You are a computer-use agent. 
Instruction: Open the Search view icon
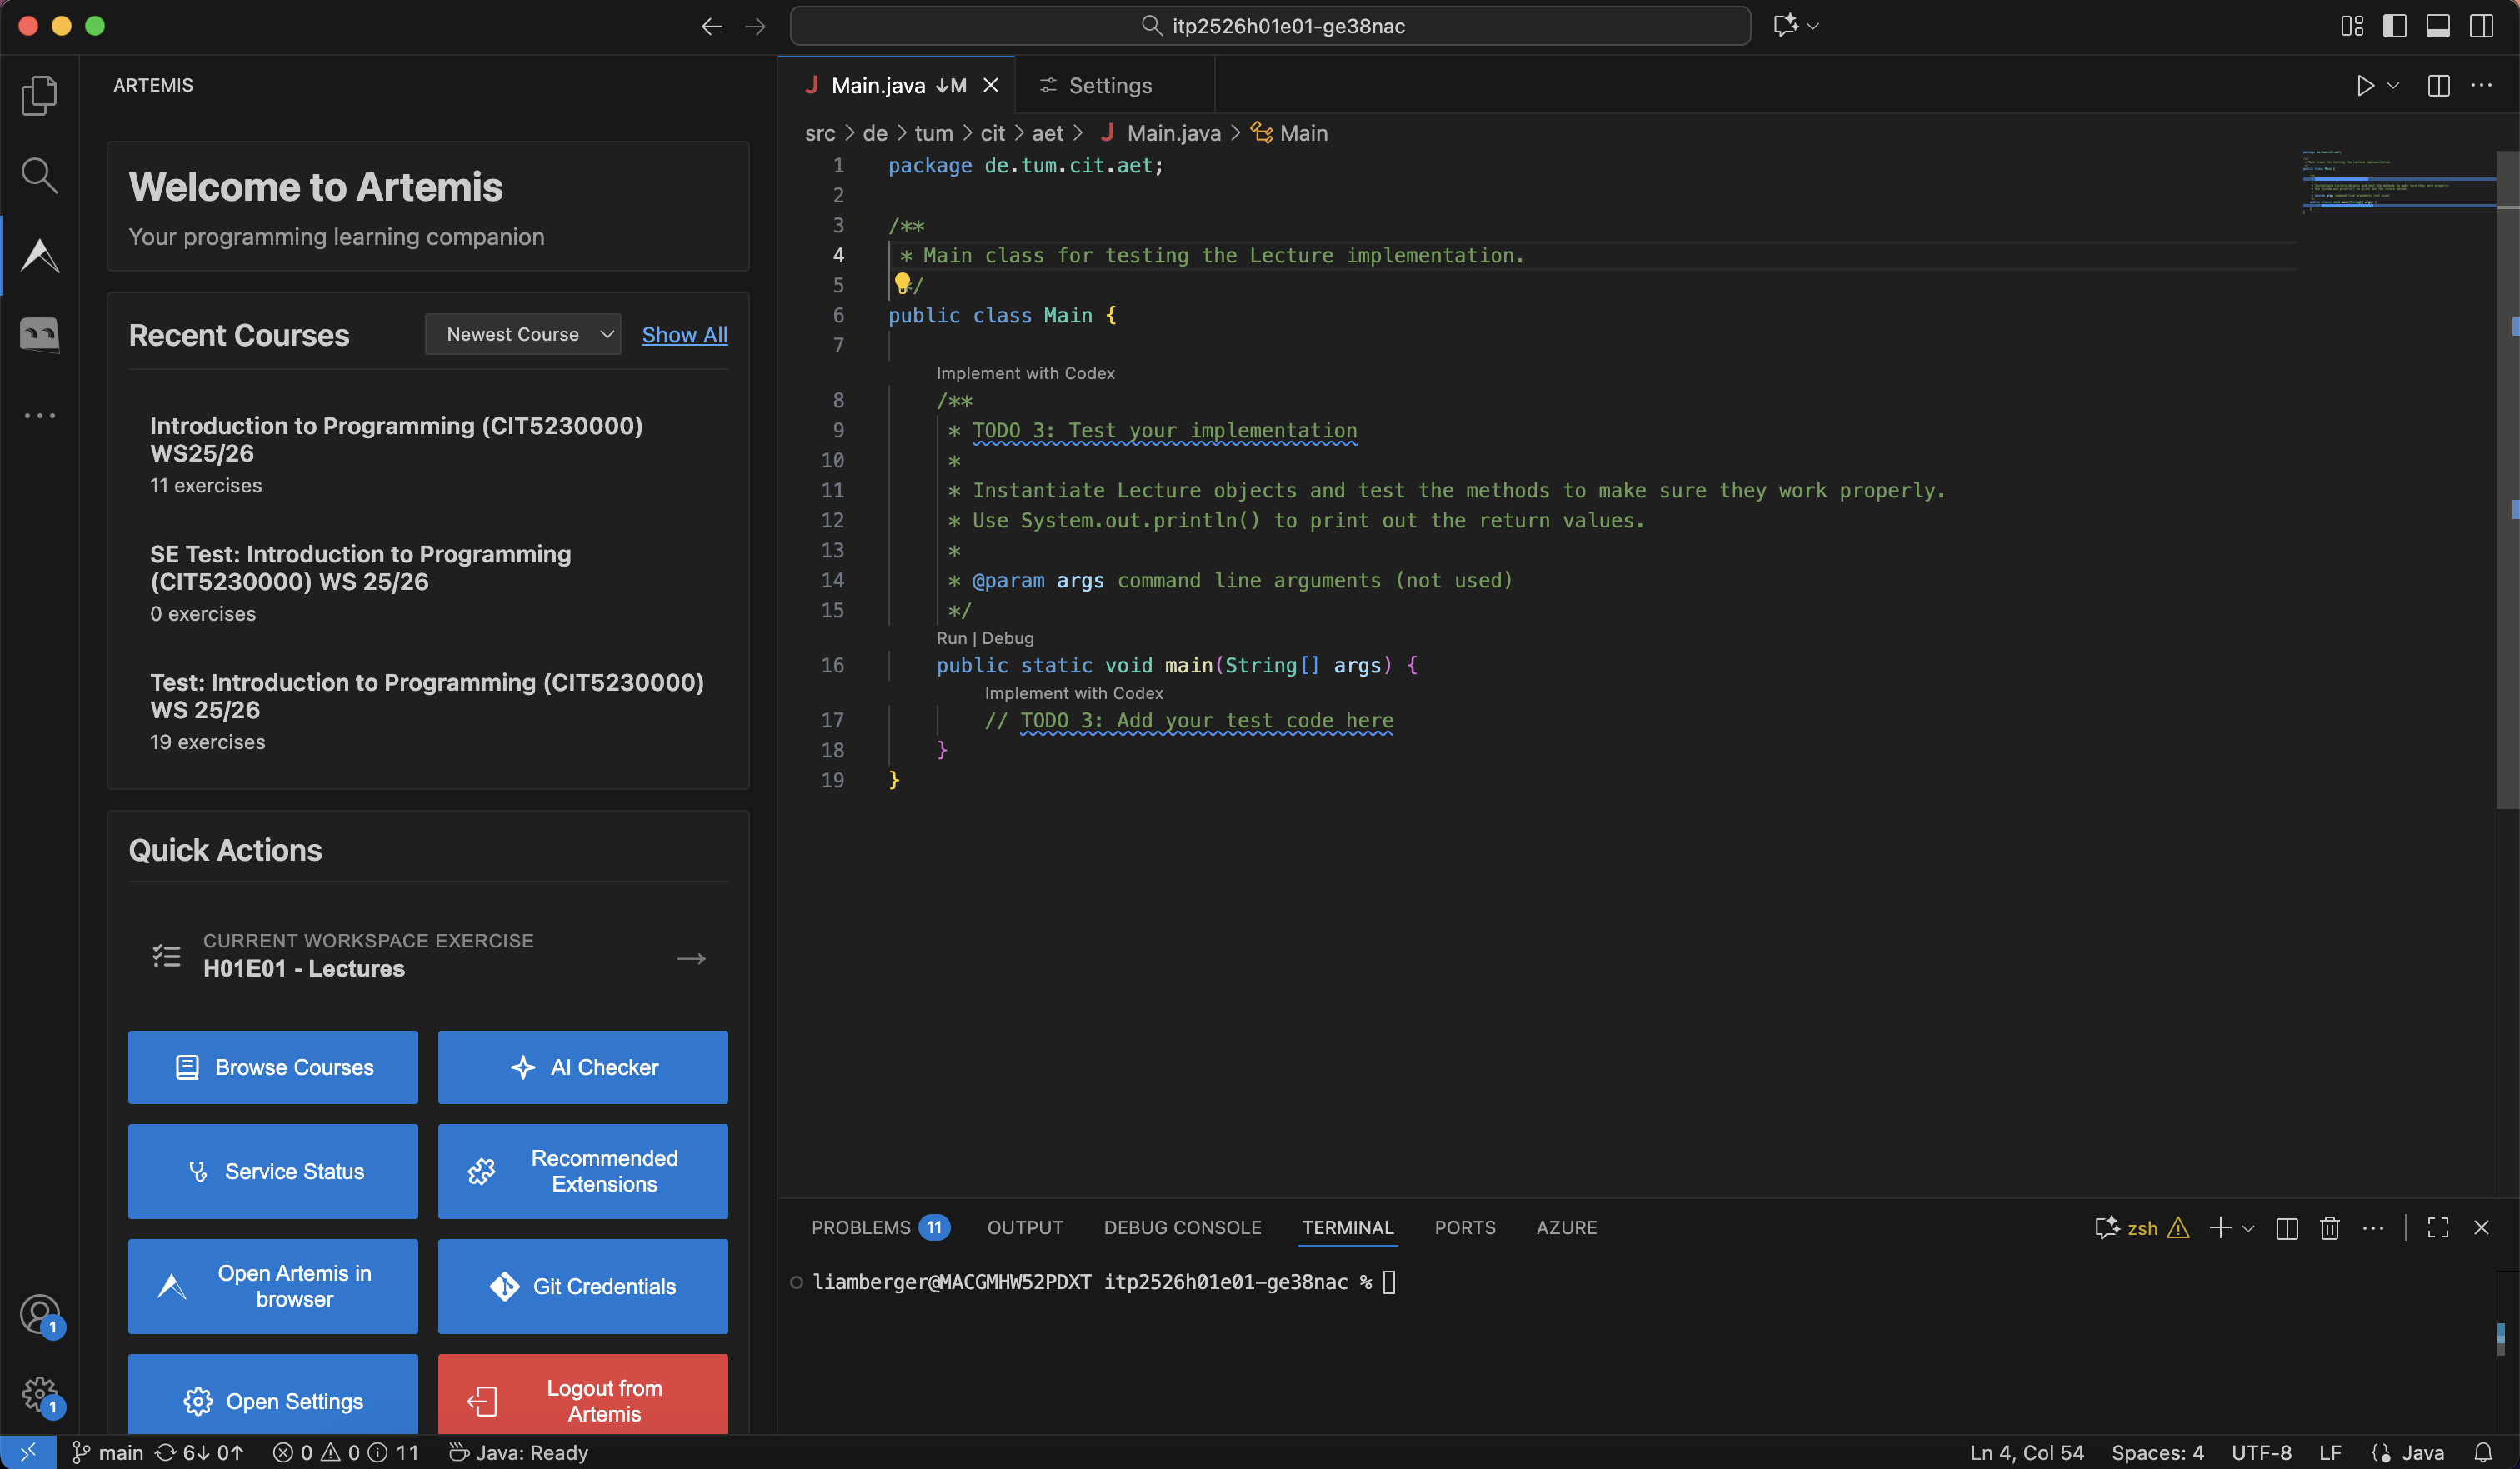[x=40, y=176]
